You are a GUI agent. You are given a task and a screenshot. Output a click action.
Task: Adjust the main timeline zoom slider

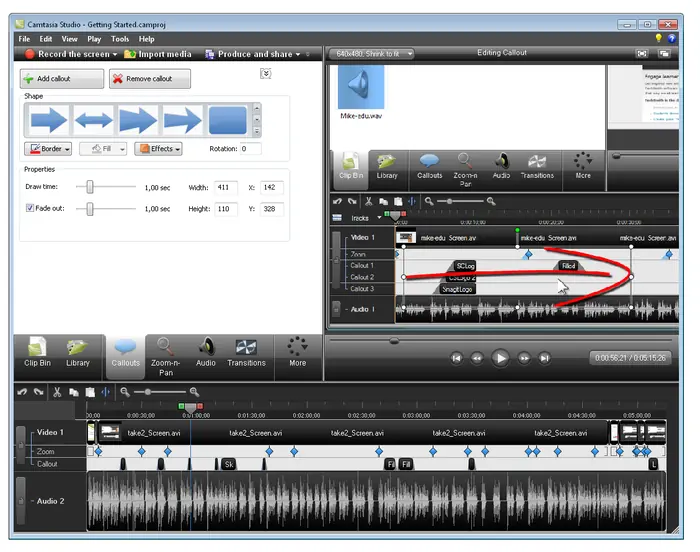(148, 392)
